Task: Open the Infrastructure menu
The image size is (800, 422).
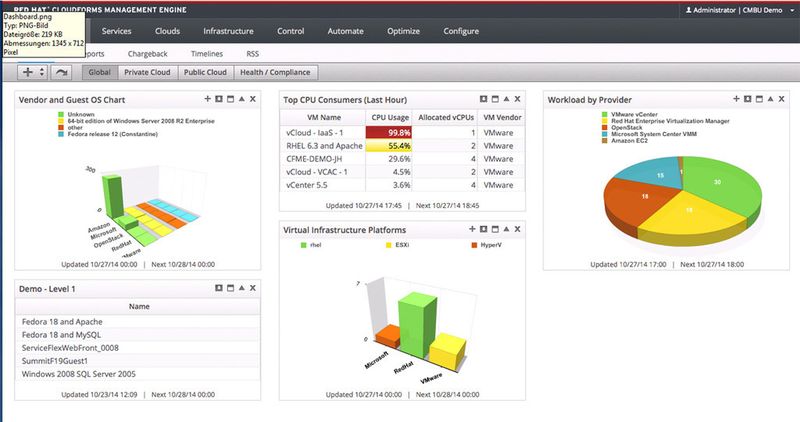Action: [228, 31]
